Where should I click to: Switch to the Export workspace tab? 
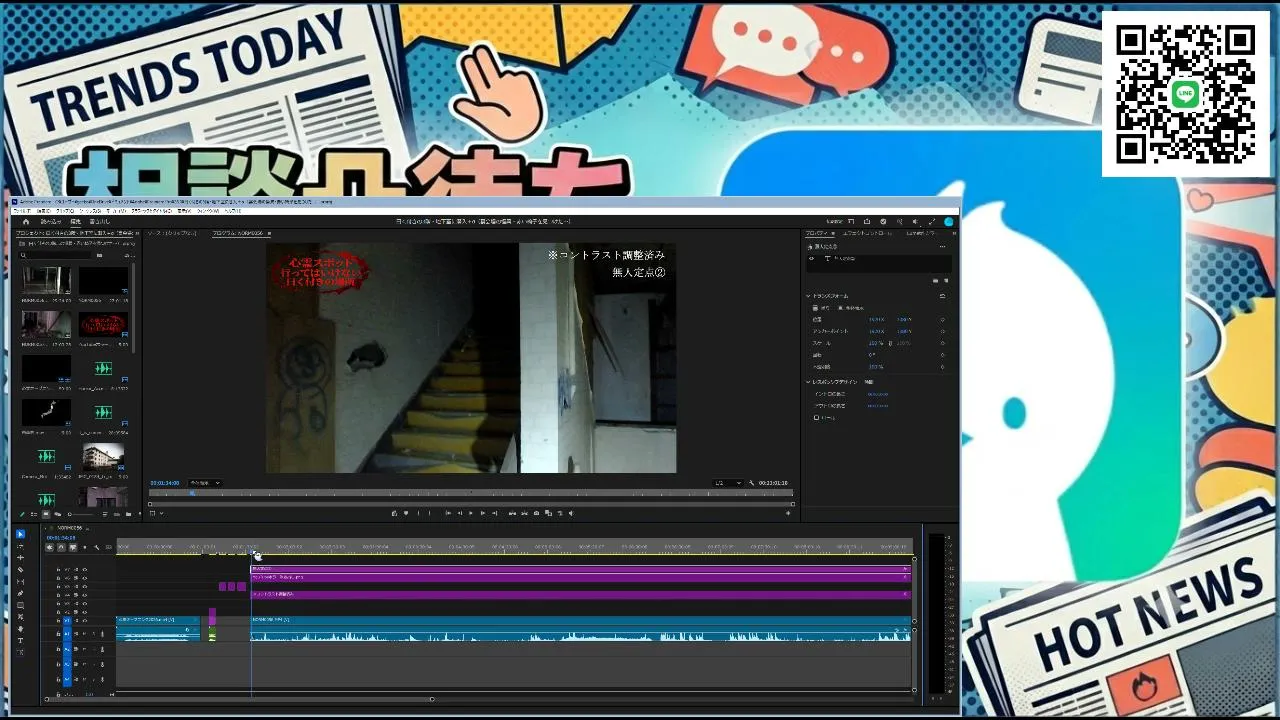coord(99,221)
